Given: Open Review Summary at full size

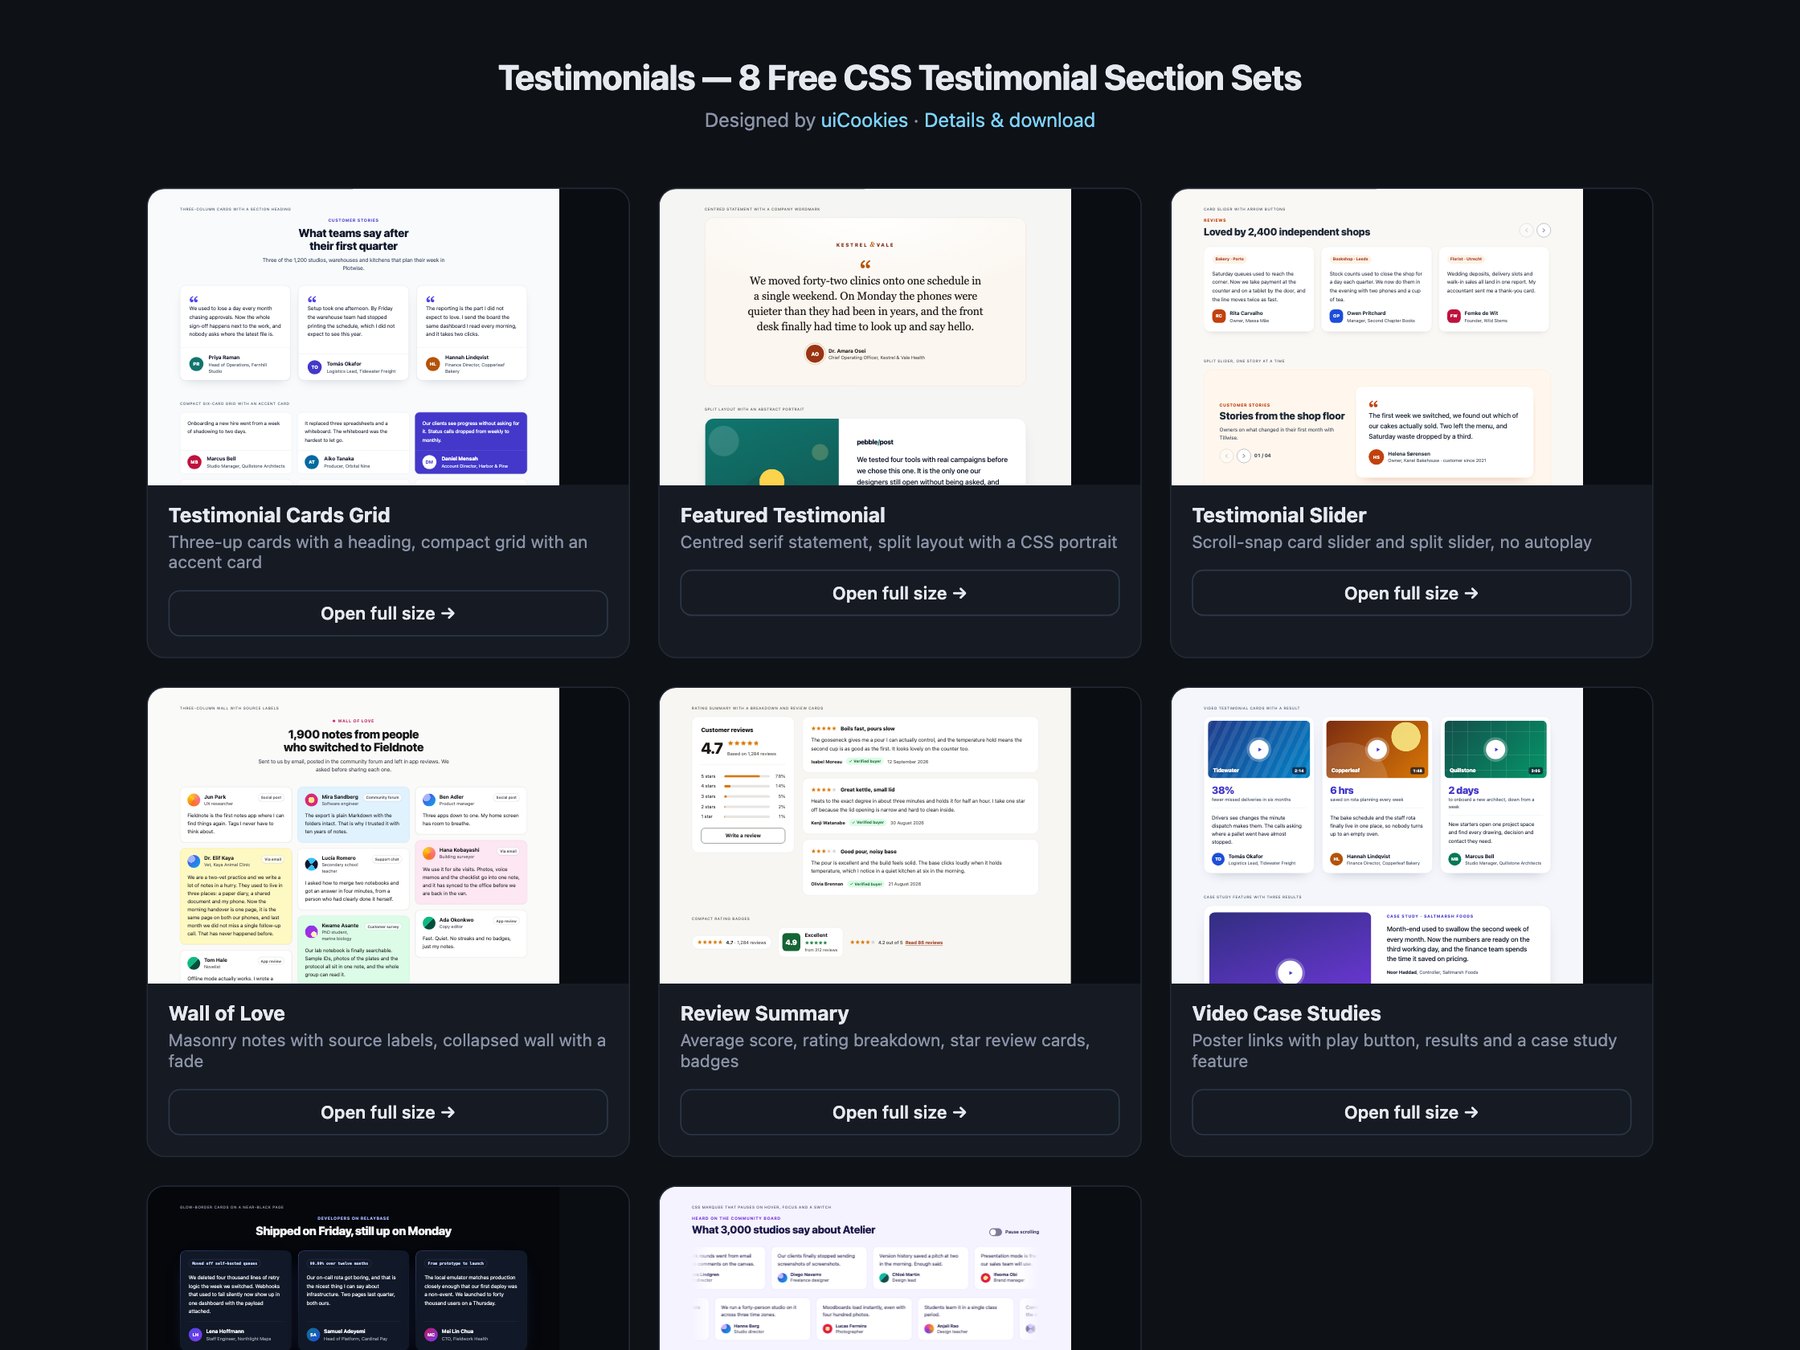Looking at the screenshot, I should (899, 1112).
